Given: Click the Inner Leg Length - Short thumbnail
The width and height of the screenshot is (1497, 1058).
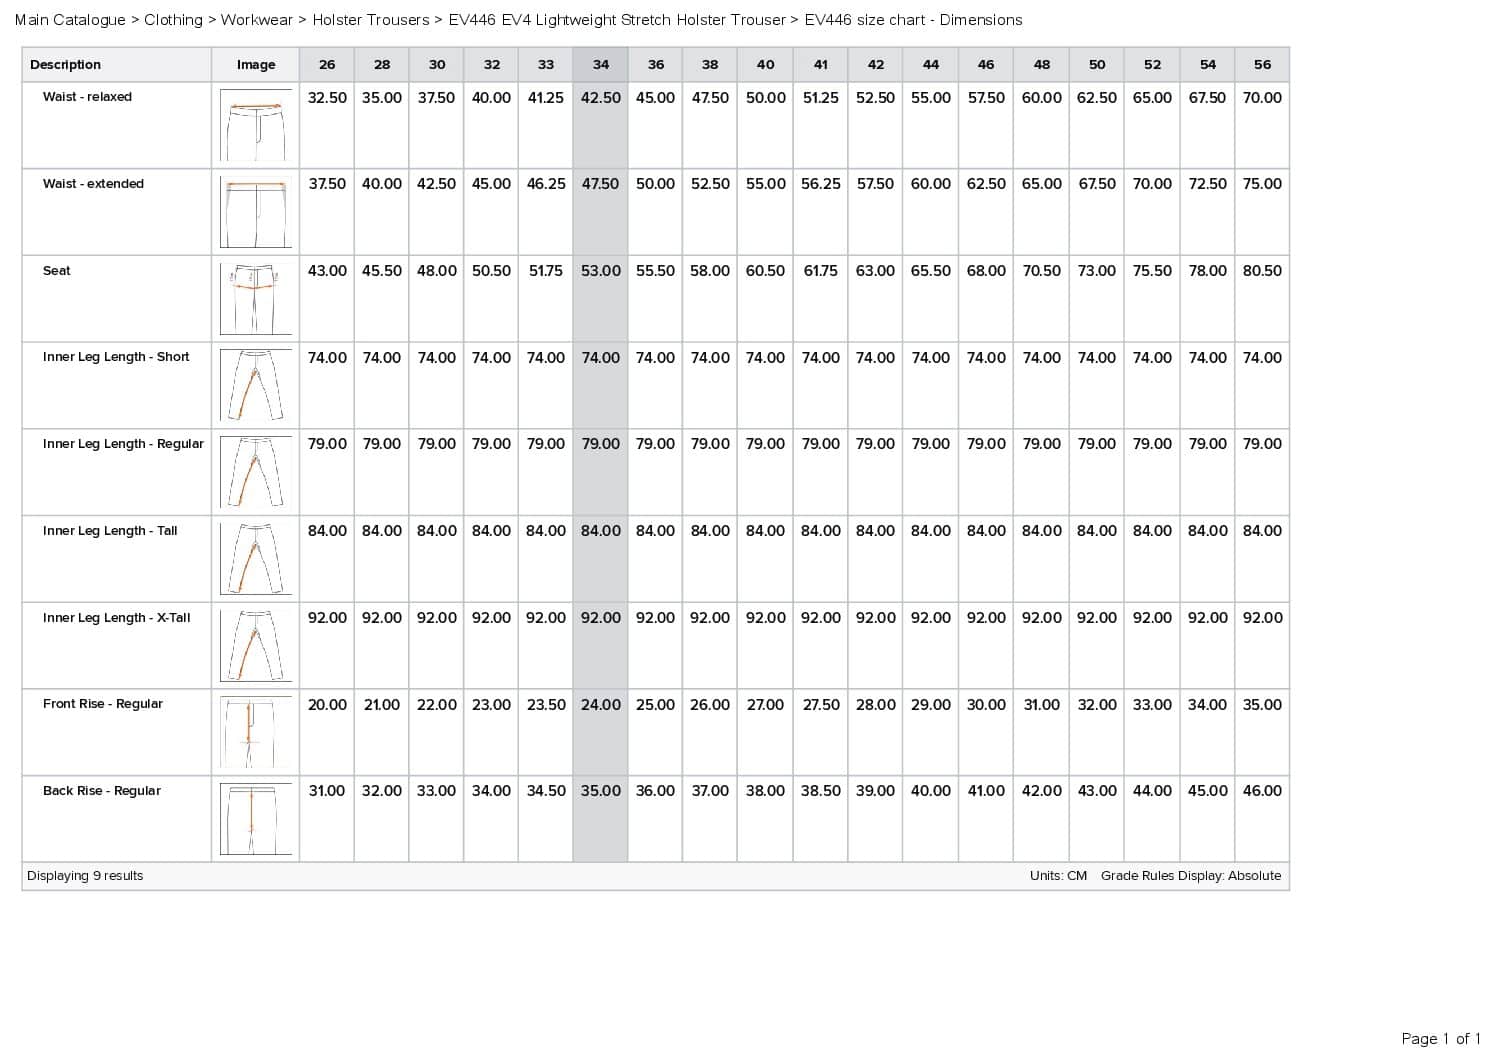Looking at the screenshot, I should 256,386.
